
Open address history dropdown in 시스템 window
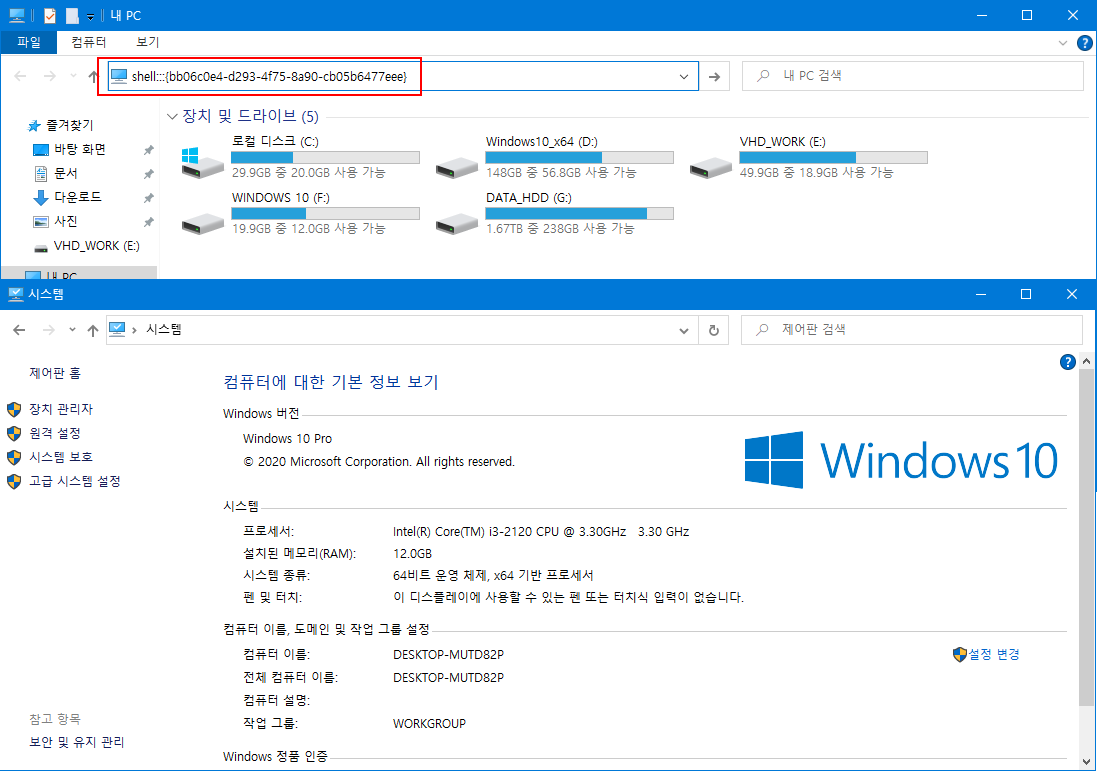click(684, 330)
